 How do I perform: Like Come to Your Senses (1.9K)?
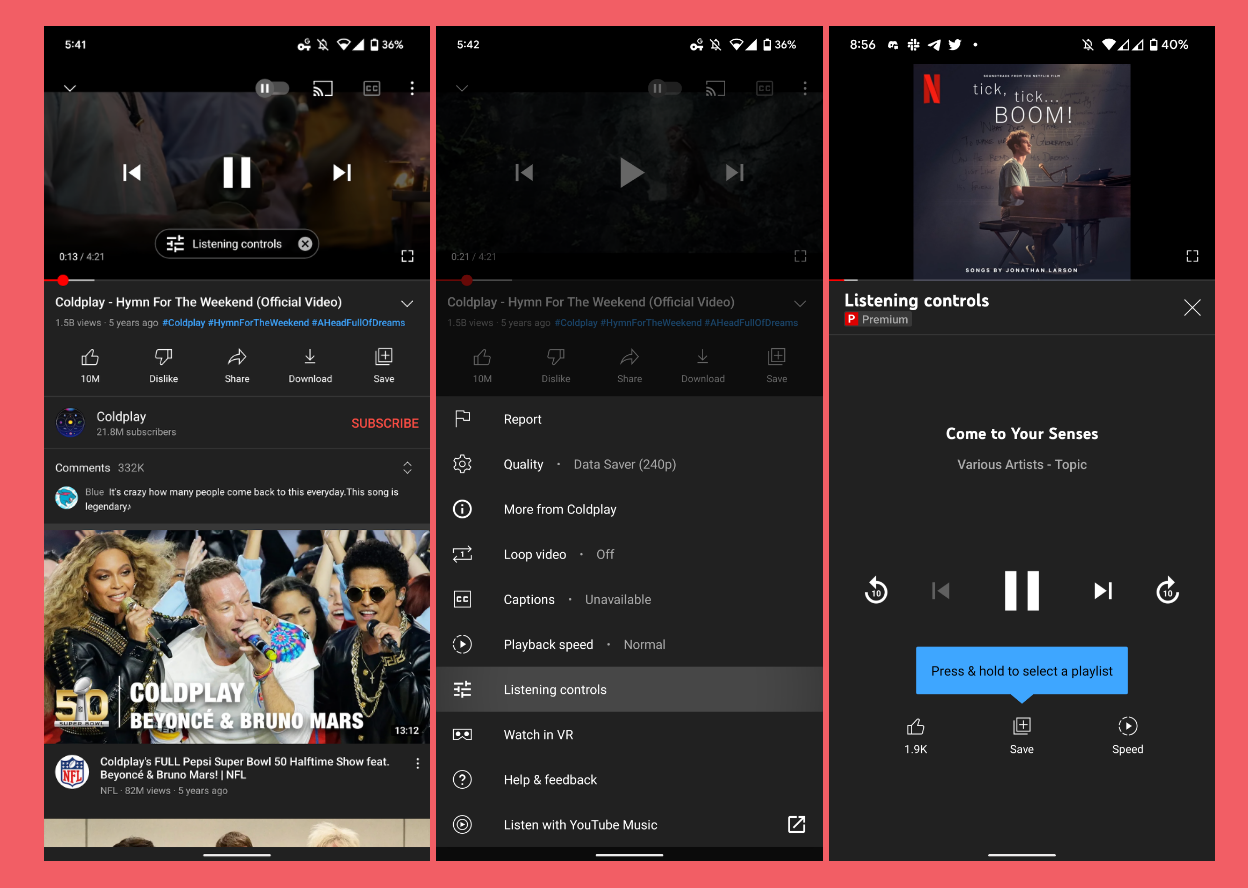[x=915, y=734]
